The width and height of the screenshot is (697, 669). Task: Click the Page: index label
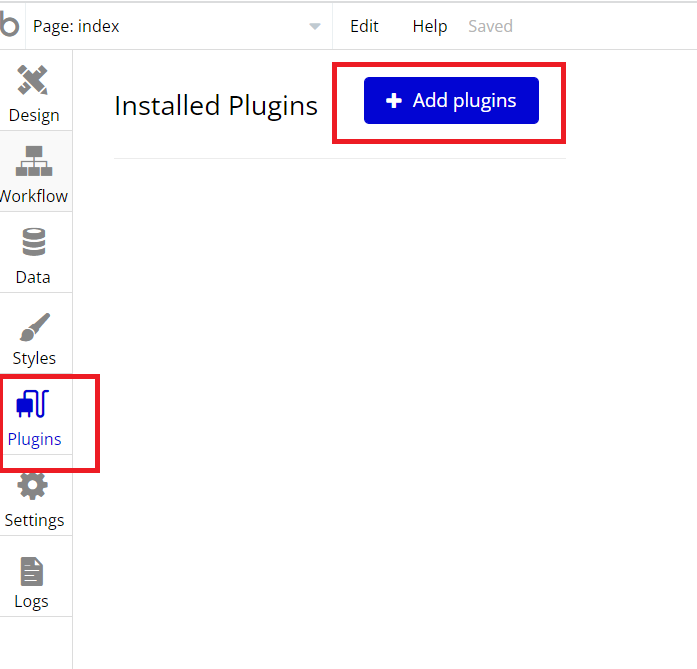click(76, 26)
